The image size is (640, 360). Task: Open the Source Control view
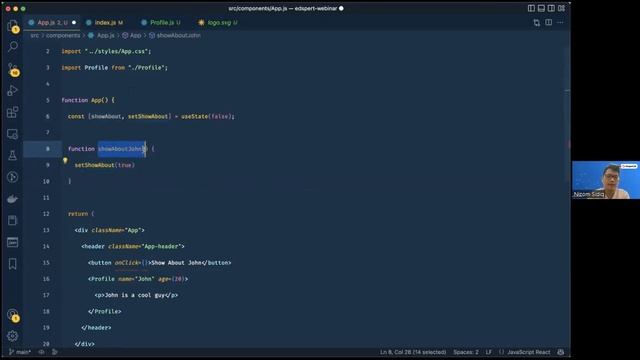point(13,69)
